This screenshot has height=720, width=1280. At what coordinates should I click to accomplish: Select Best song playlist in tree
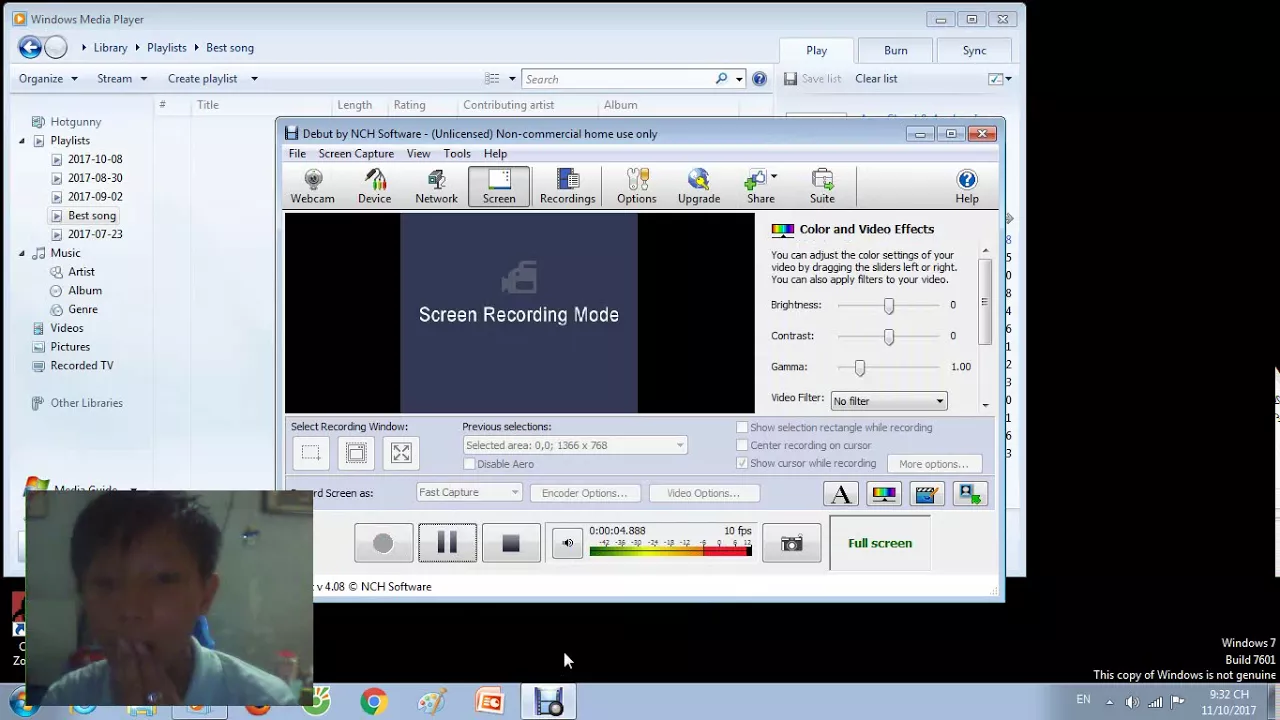92,216
